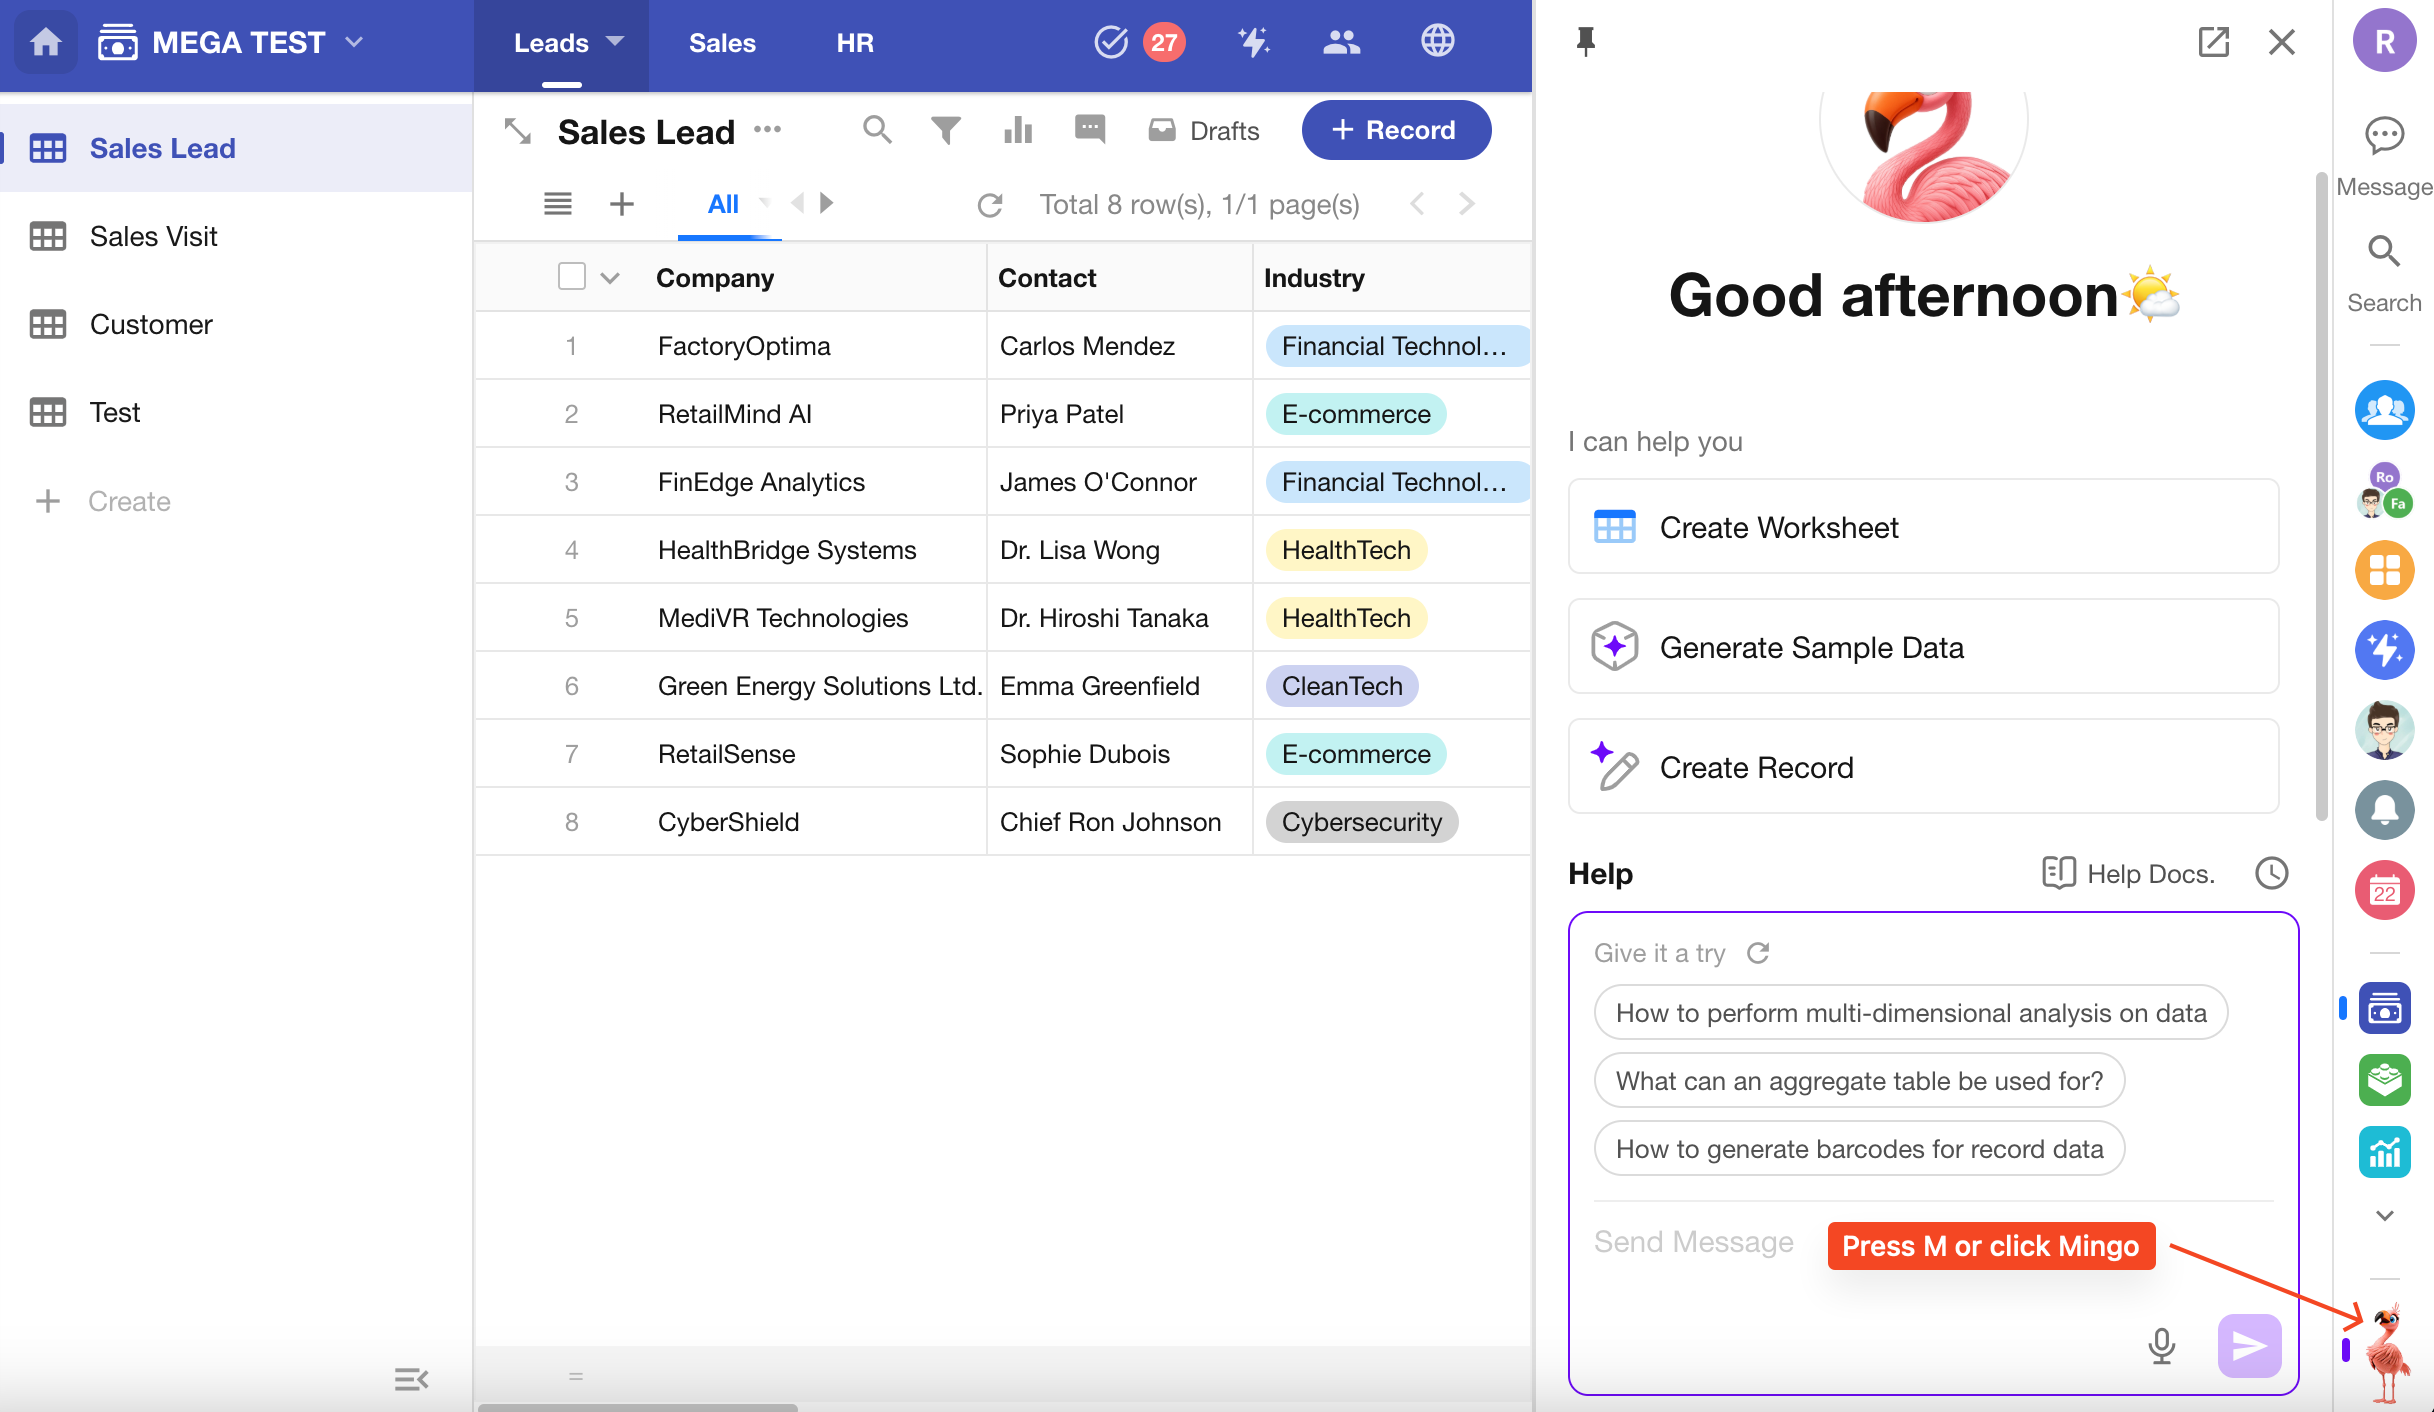
Task: Pin the Mingo assistant panel
Action: click(1585, 42)
